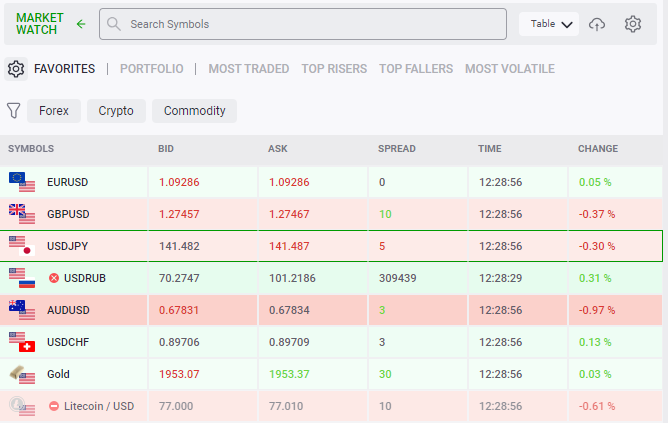This screenshot has height=423, width=668.
Task: Click GBPUSD change value -0.37 %
Action: click(597, 214)
